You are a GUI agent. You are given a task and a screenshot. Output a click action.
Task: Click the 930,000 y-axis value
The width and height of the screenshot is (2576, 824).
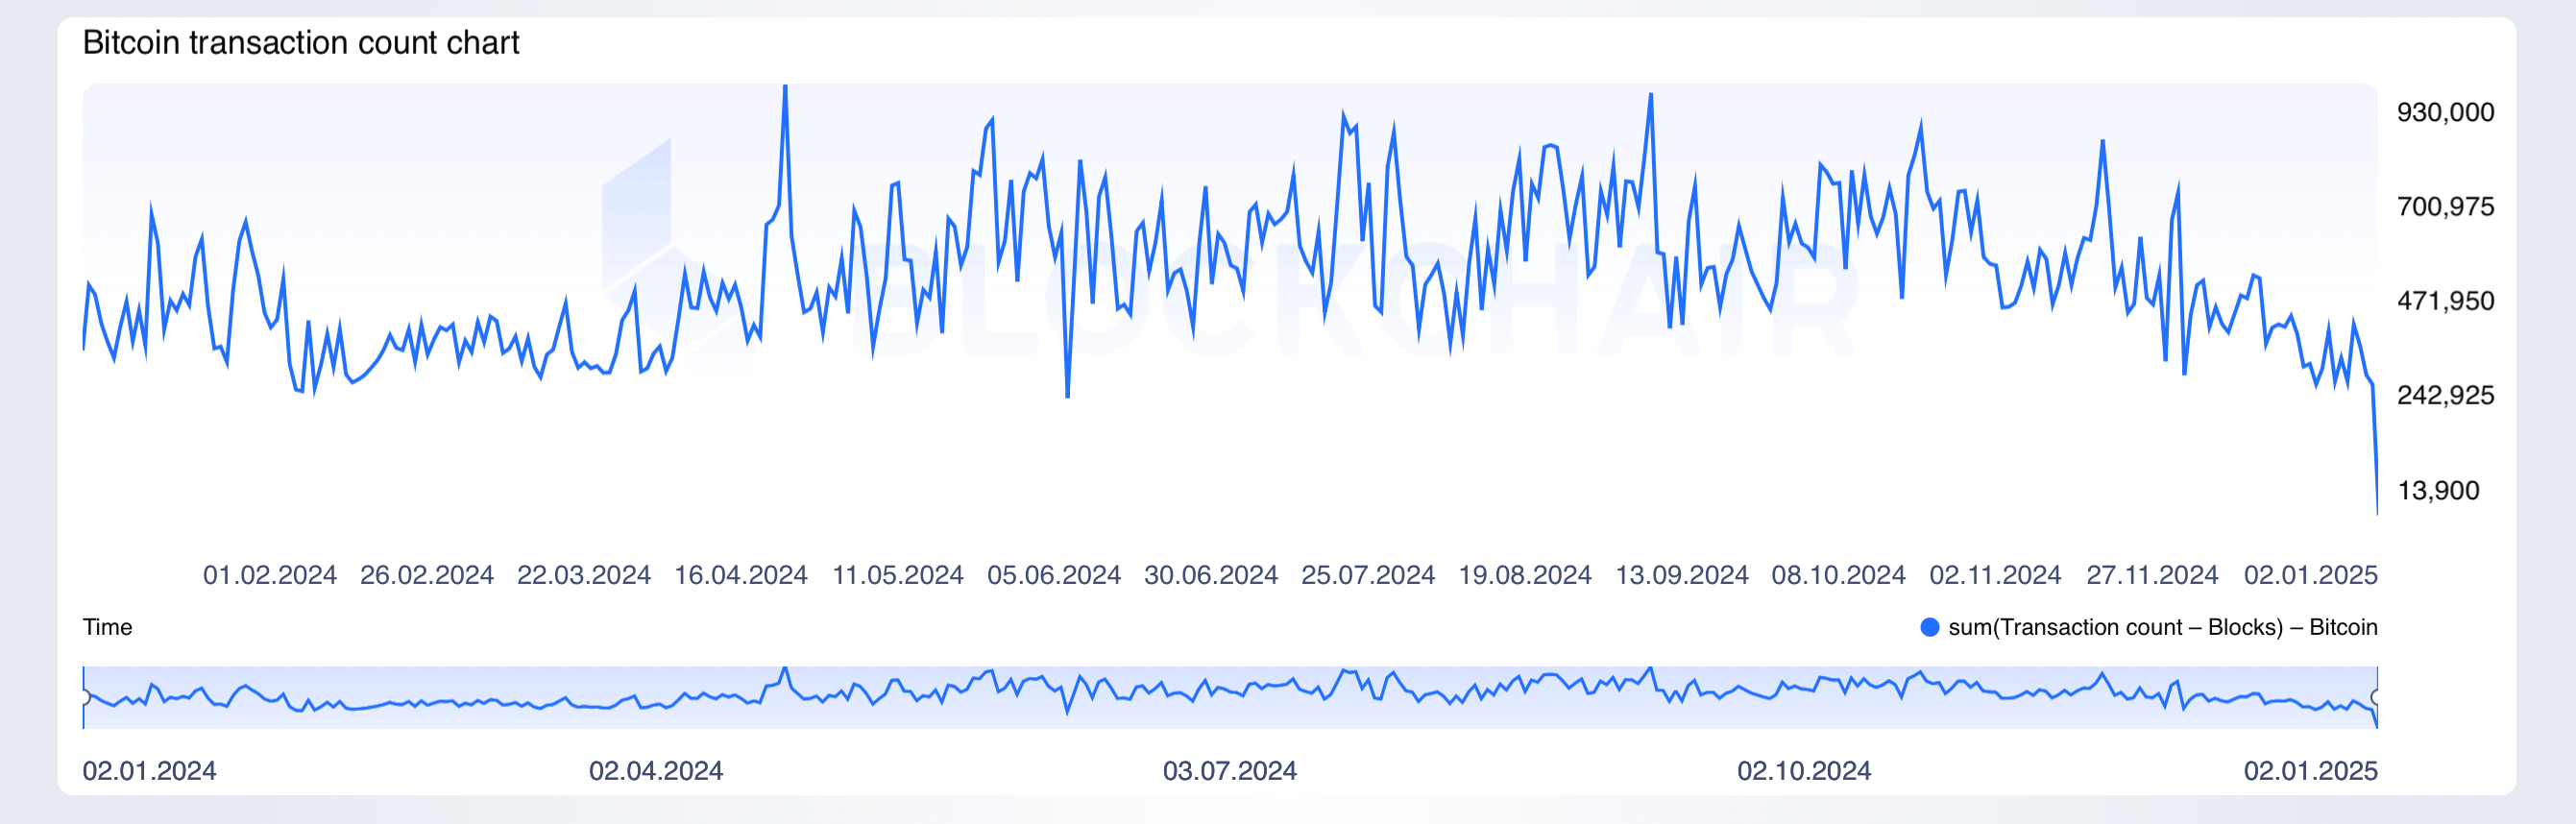2445,112
